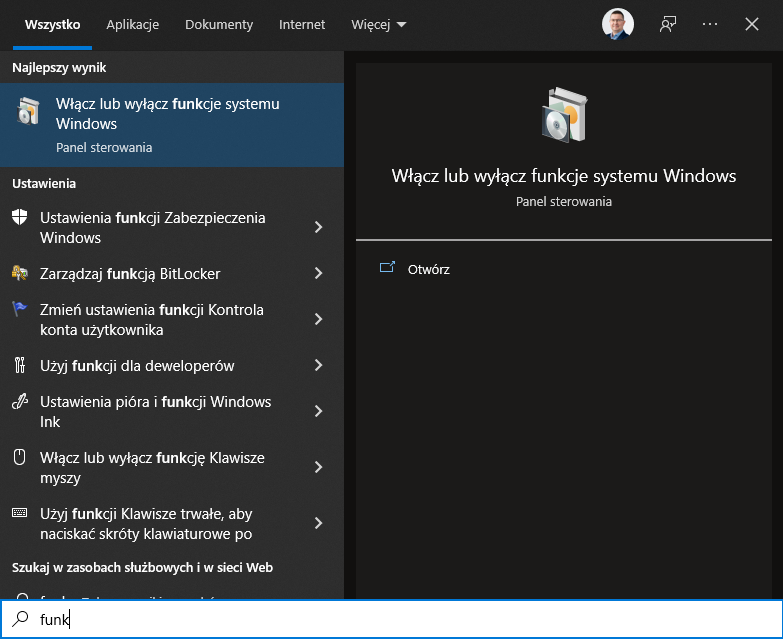Click the User Account Control flag icon
783x639 pixels.
click(19, 309)
